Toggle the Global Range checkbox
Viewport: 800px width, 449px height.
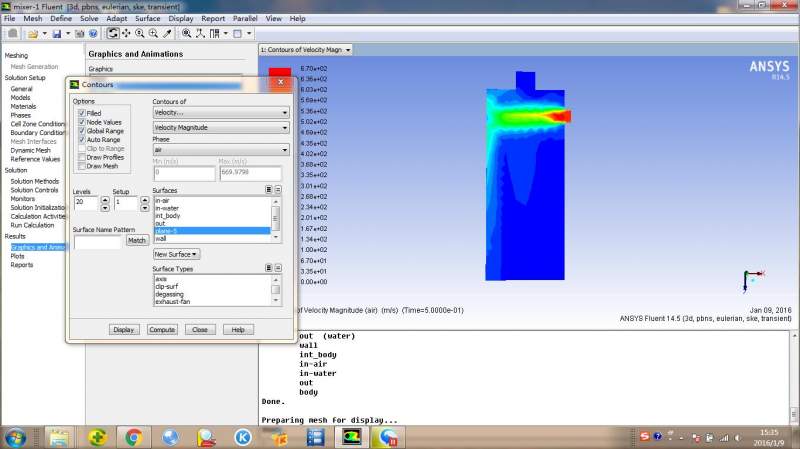coord(82,131)
